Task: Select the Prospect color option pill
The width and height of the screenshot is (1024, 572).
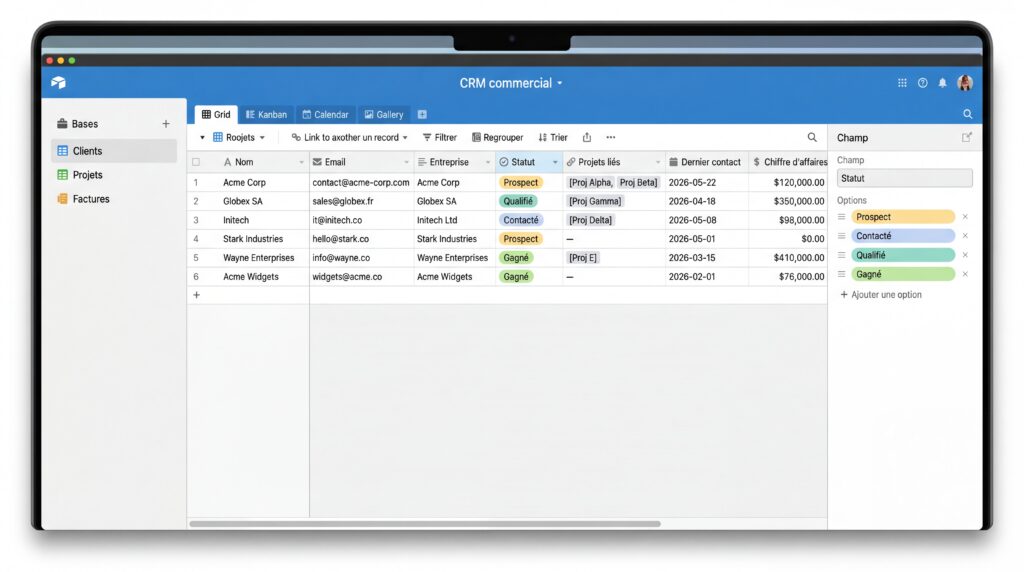Action: pos(903,217)
